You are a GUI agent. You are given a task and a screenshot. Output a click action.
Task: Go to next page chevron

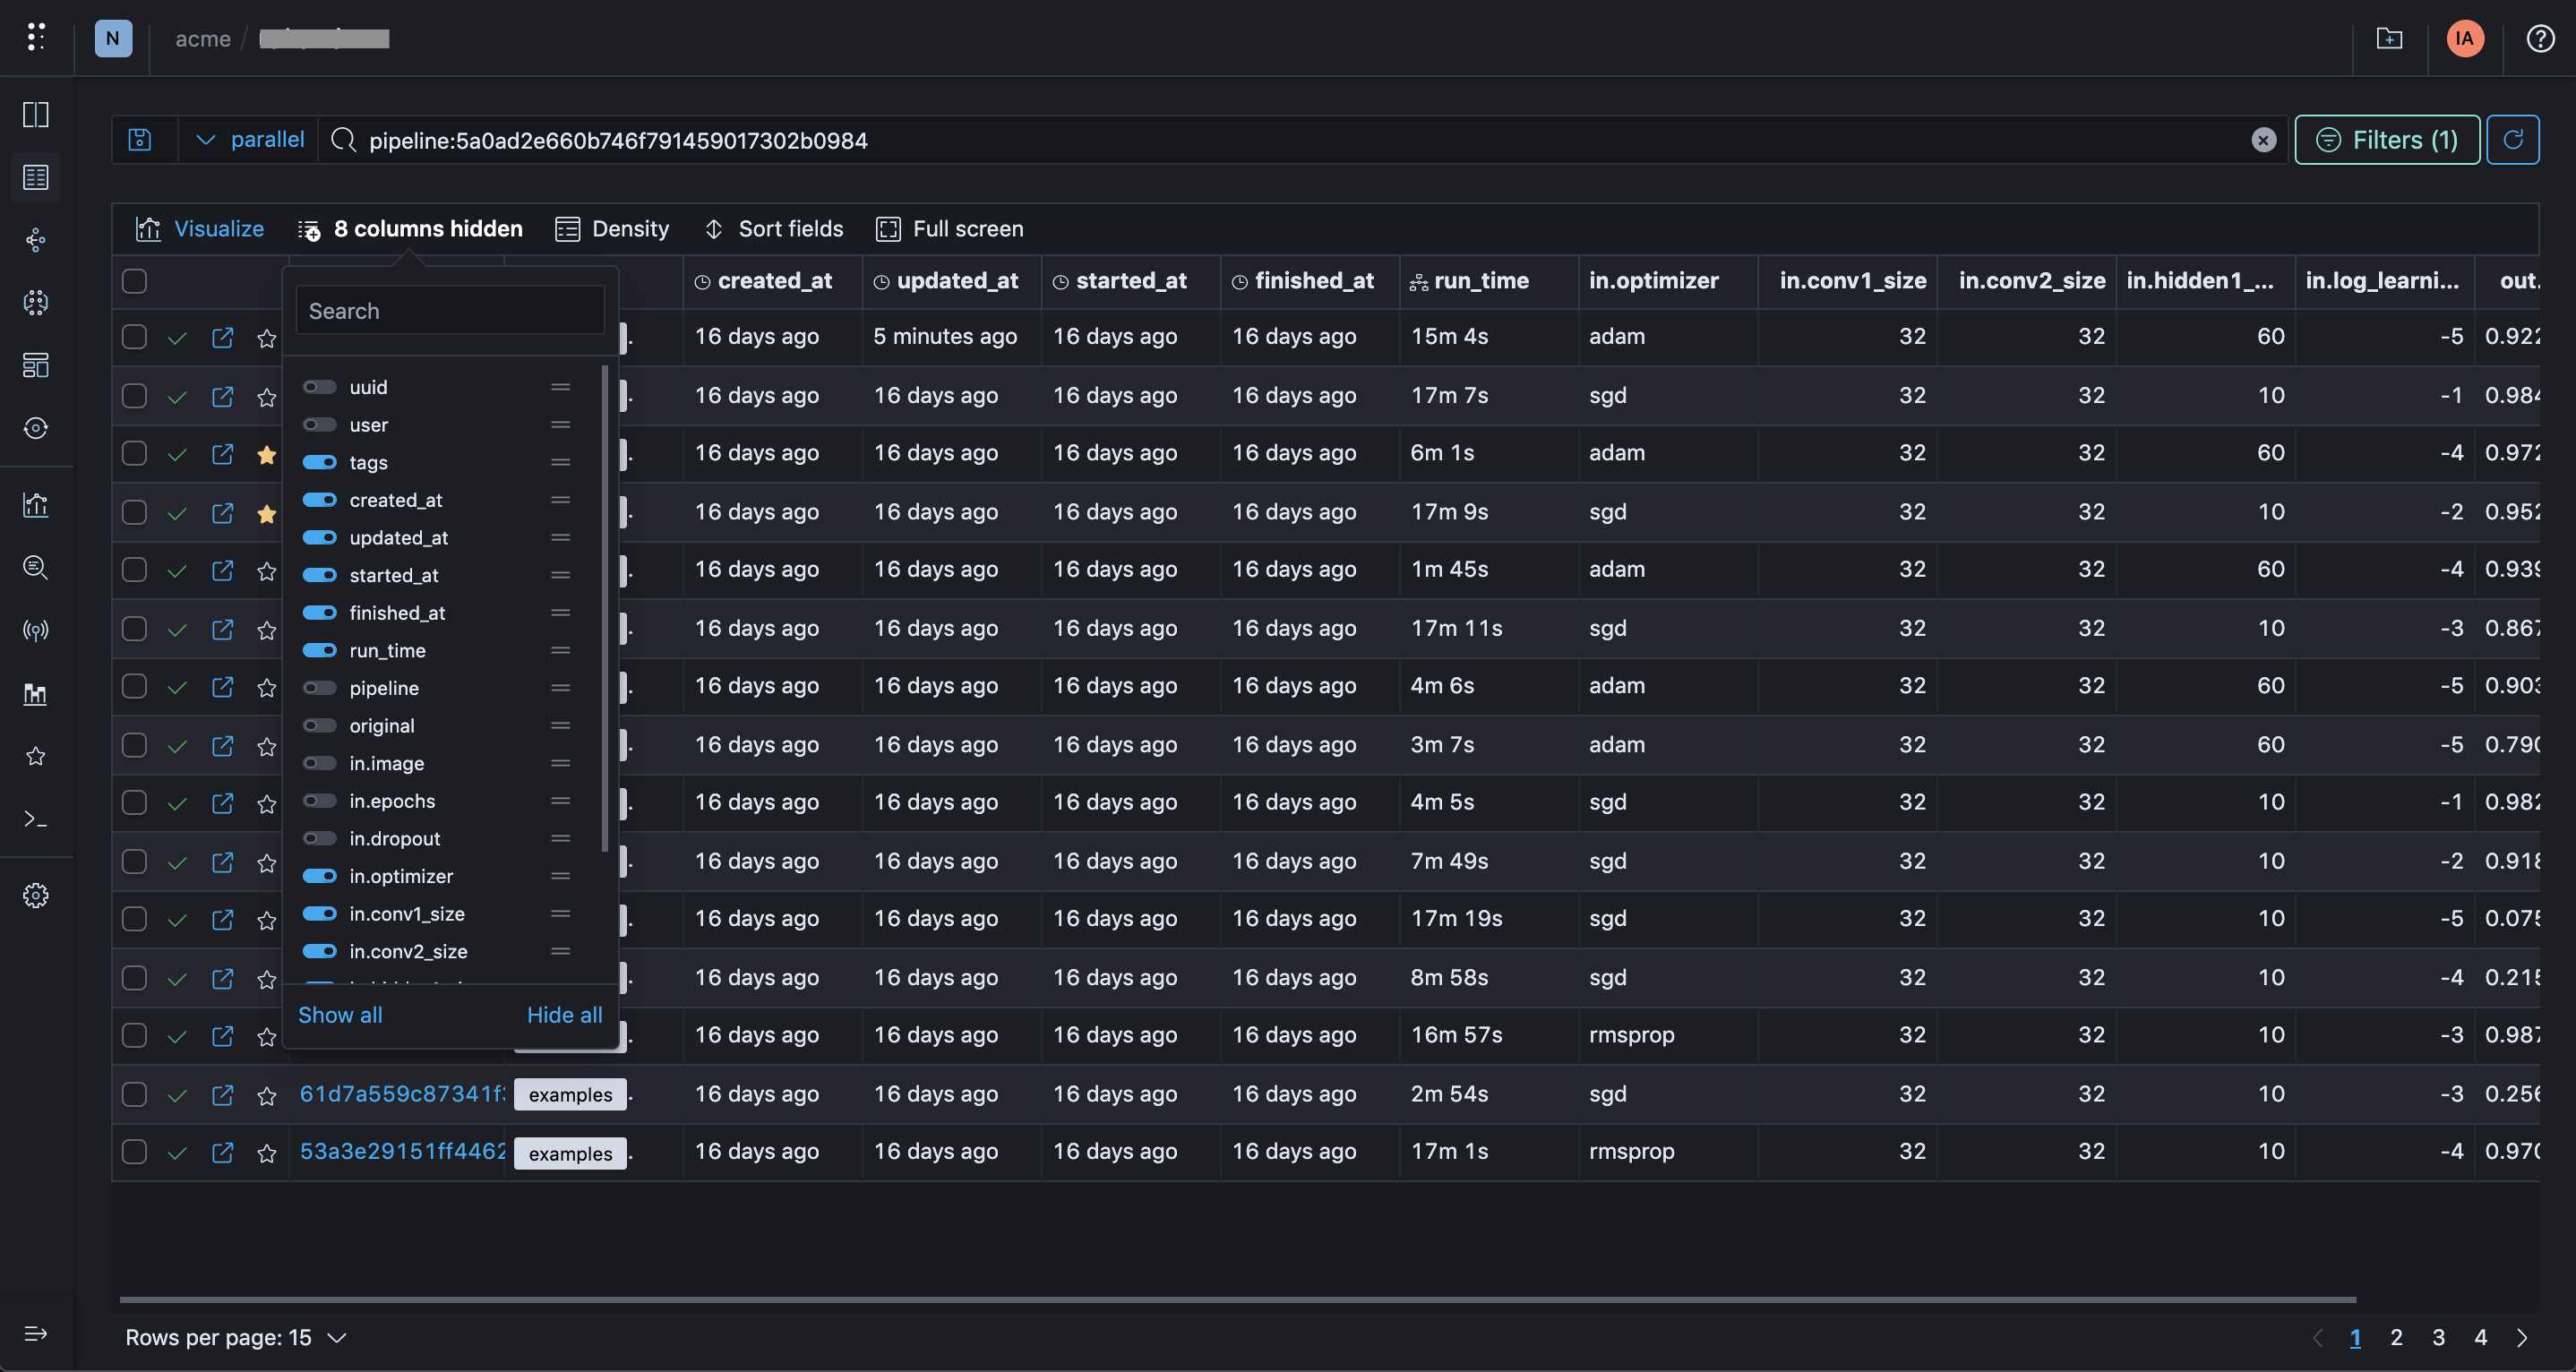click(x=2522, y=1337)
